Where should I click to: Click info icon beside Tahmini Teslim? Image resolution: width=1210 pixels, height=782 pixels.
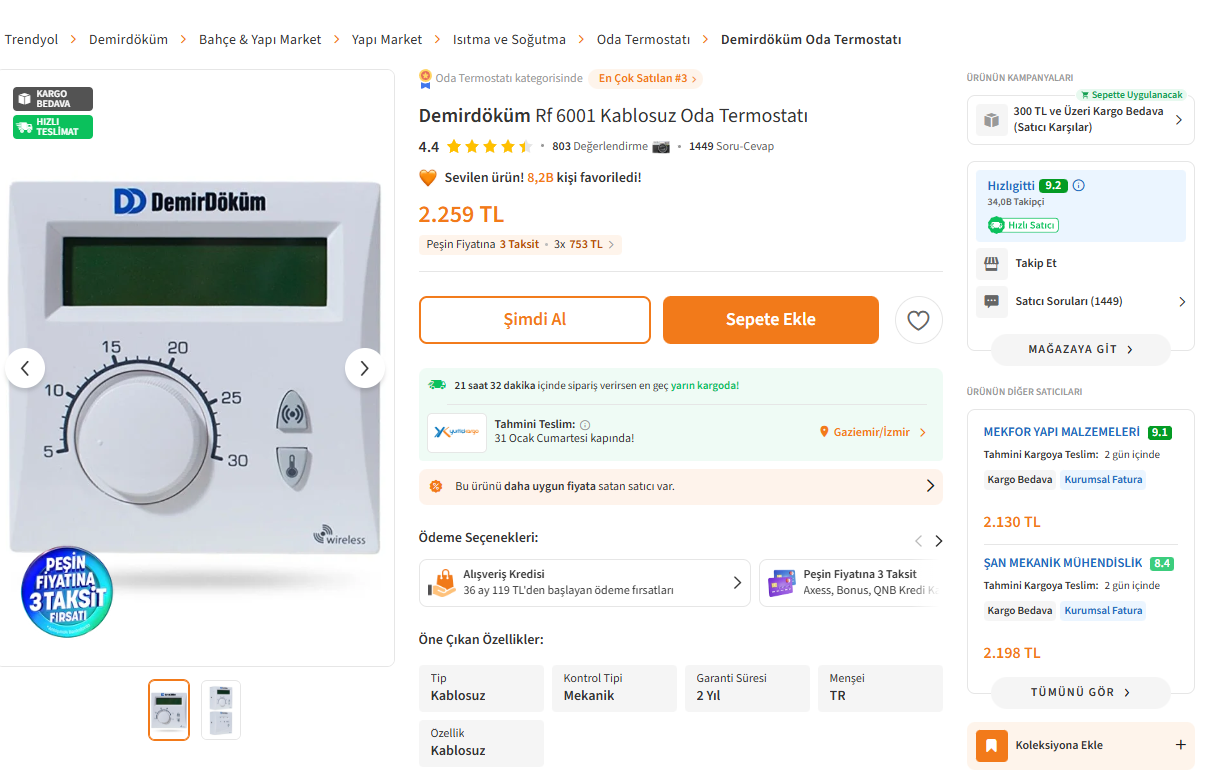585,424
